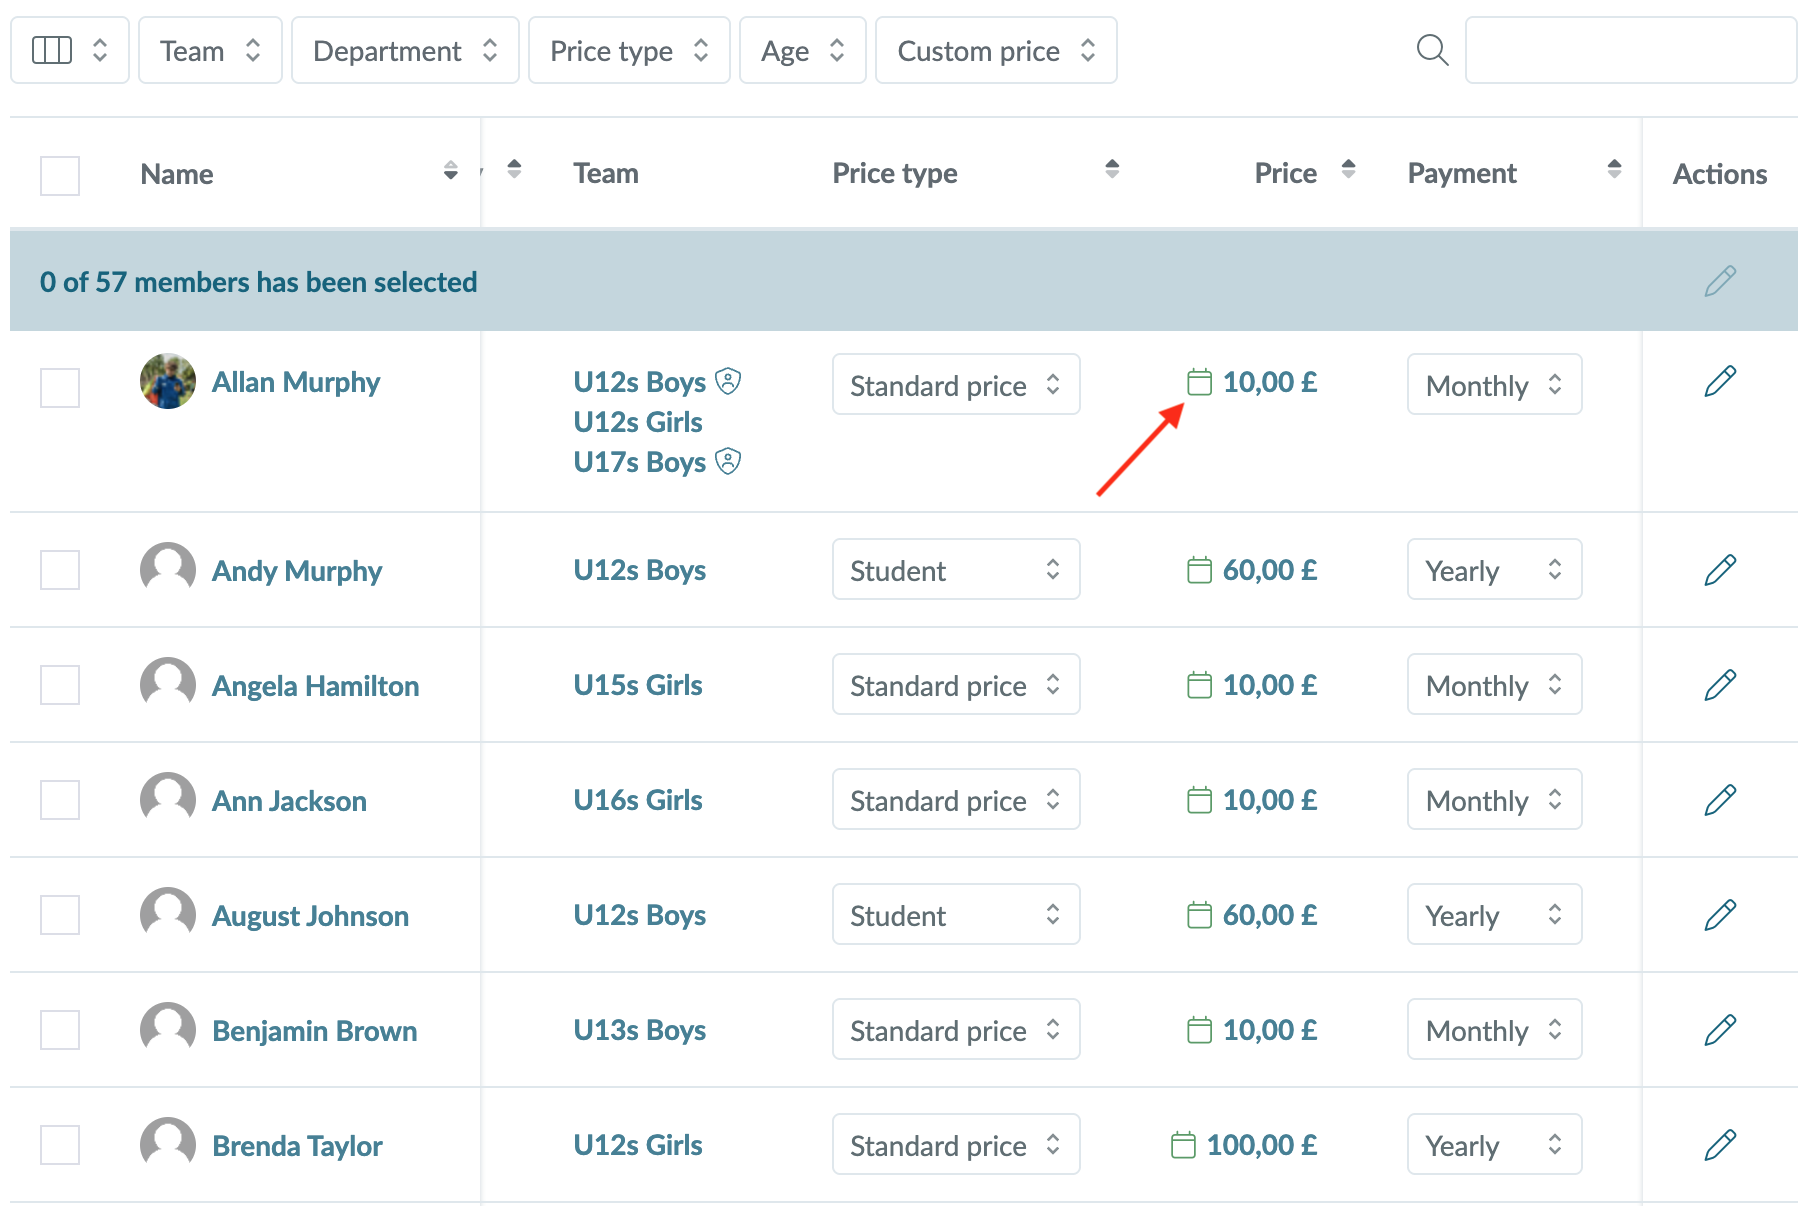
Task: Open August Johnson's member profile link
Action: [x=310, y=916]
